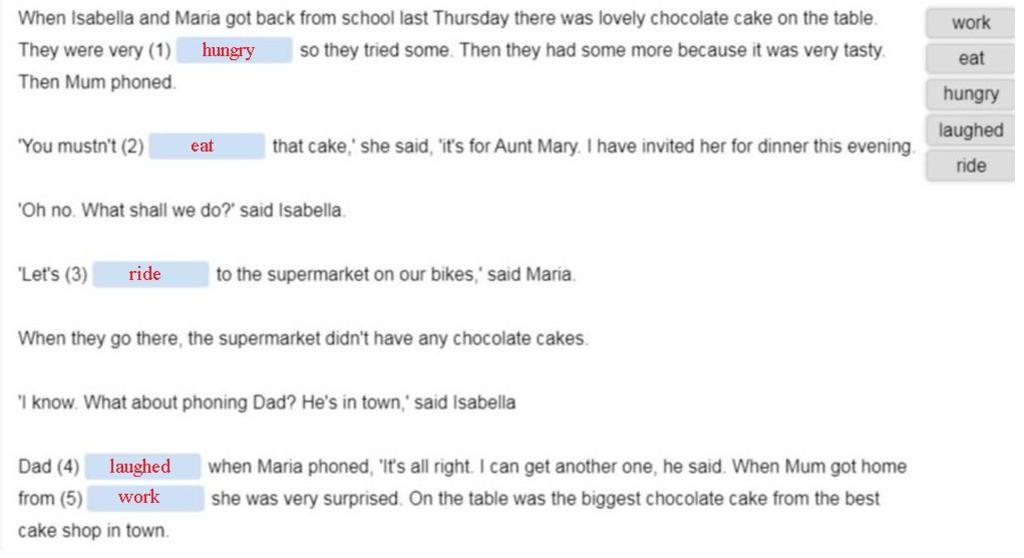This screenshot has width=1024, height=558.
Task: Pick the 'hungry' word tile in word bank
Action: pos(970,94)
